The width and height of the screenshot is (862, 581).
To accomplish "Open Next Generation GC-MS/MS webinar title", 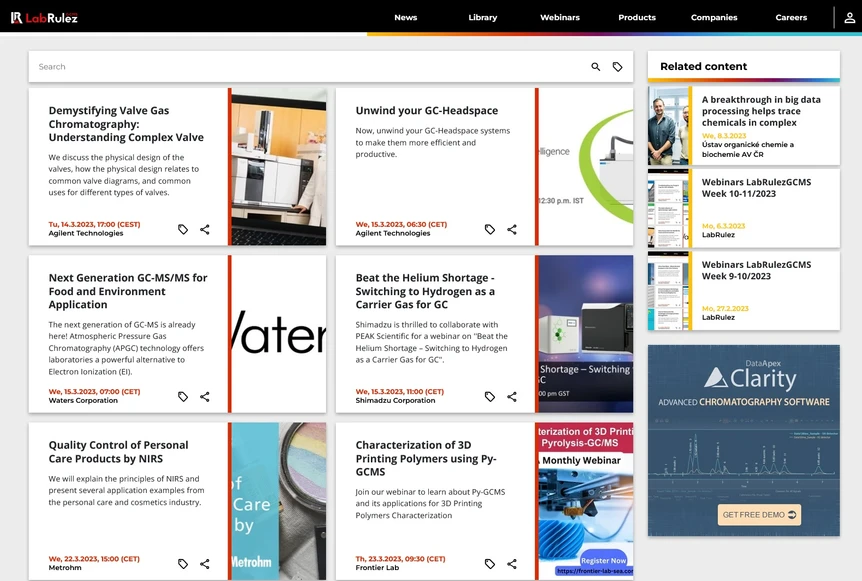I will [128, 291].
